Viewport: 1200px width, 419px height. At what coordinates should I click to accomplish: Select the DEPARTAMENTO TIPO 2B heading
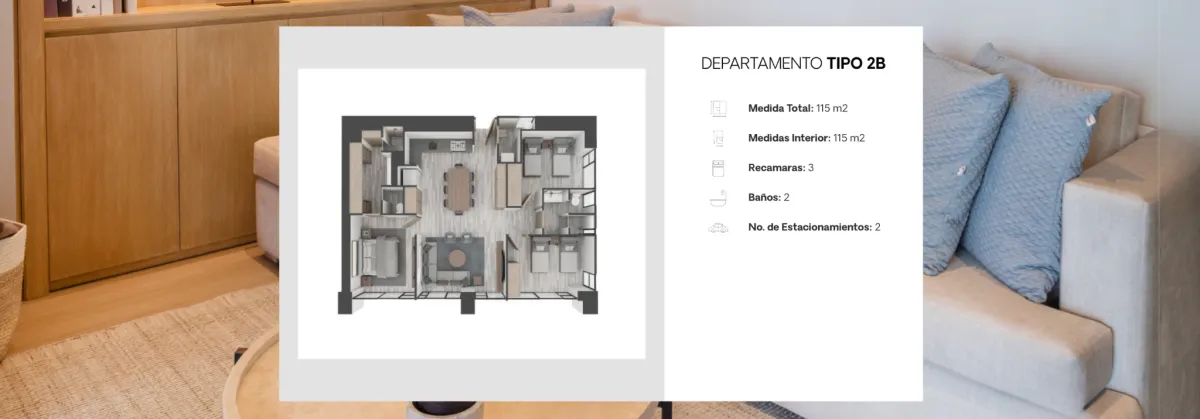pos(793,63)
